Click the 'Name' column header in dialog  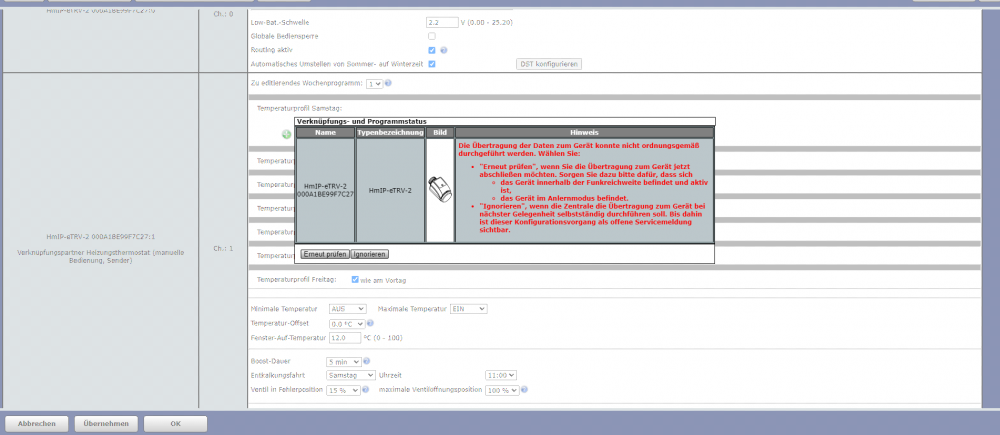pyautogui.click(x=325, y=133)
